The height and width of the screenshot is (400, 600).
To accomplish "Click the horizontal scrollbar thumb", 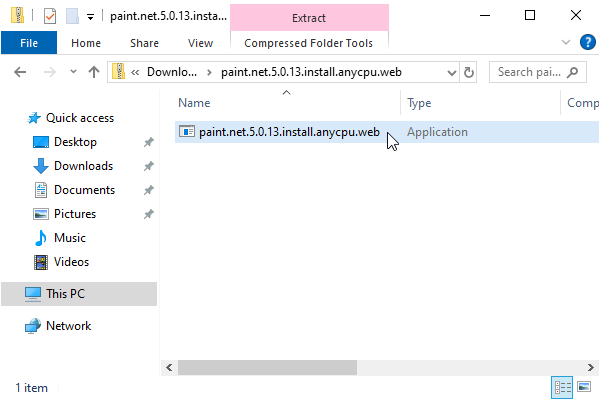I will [267, 367].
